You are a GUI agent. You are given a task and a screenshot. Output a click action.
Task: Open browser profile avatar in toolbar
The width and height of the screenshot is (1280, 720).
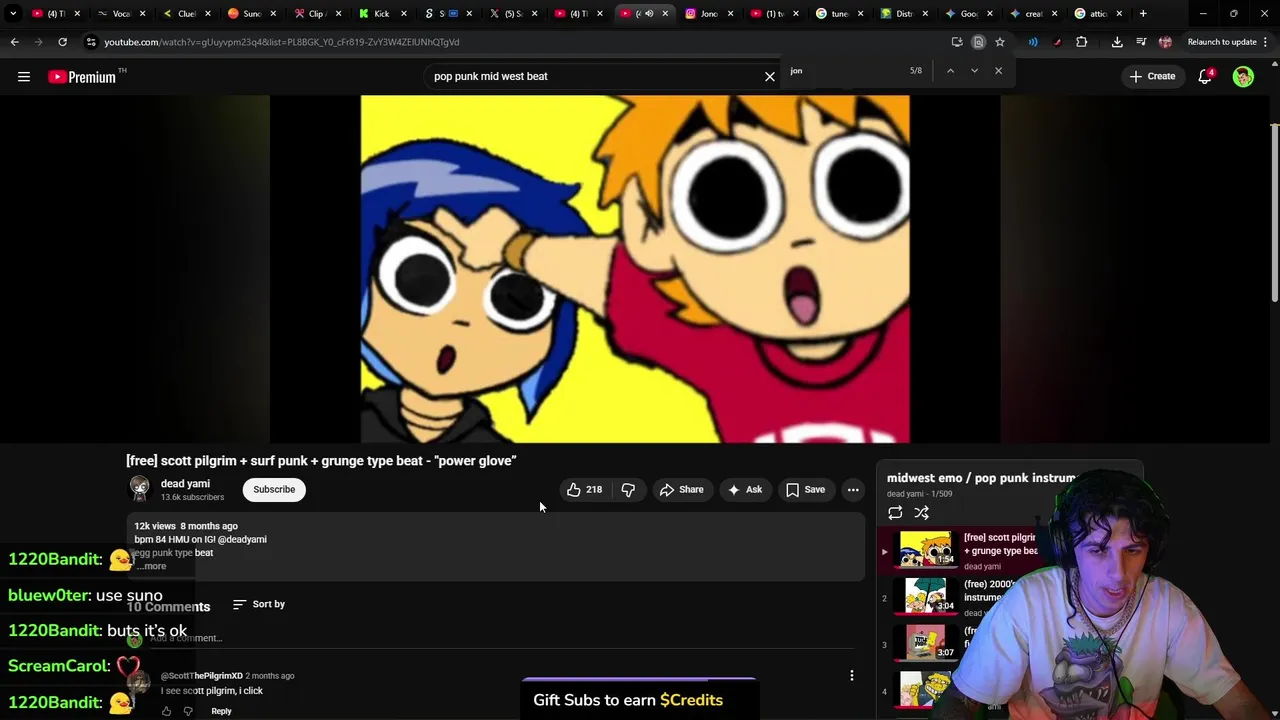click(1165, 42)
